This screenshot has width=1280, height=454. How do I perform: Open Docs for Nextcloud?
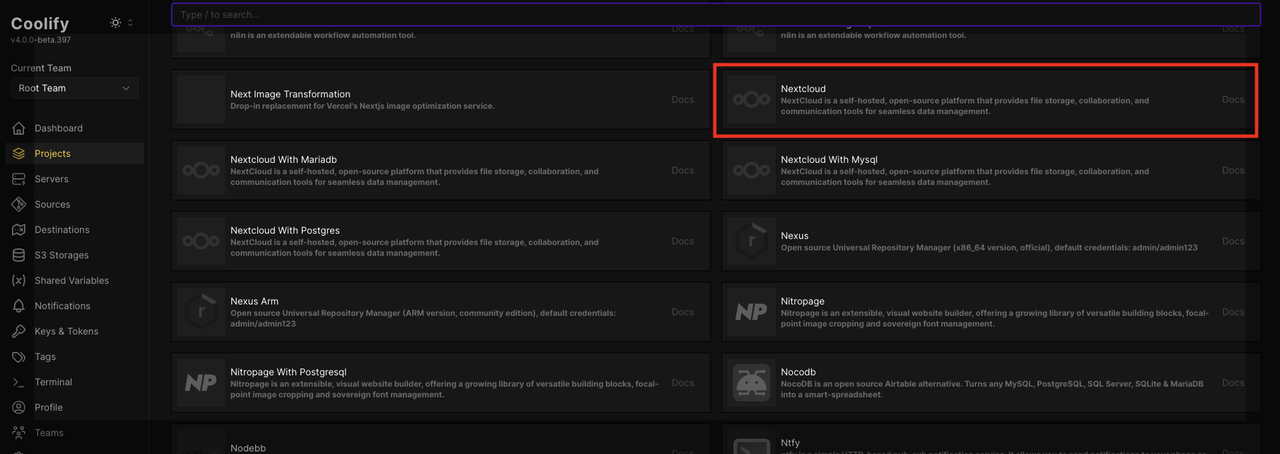[1233, 100]
